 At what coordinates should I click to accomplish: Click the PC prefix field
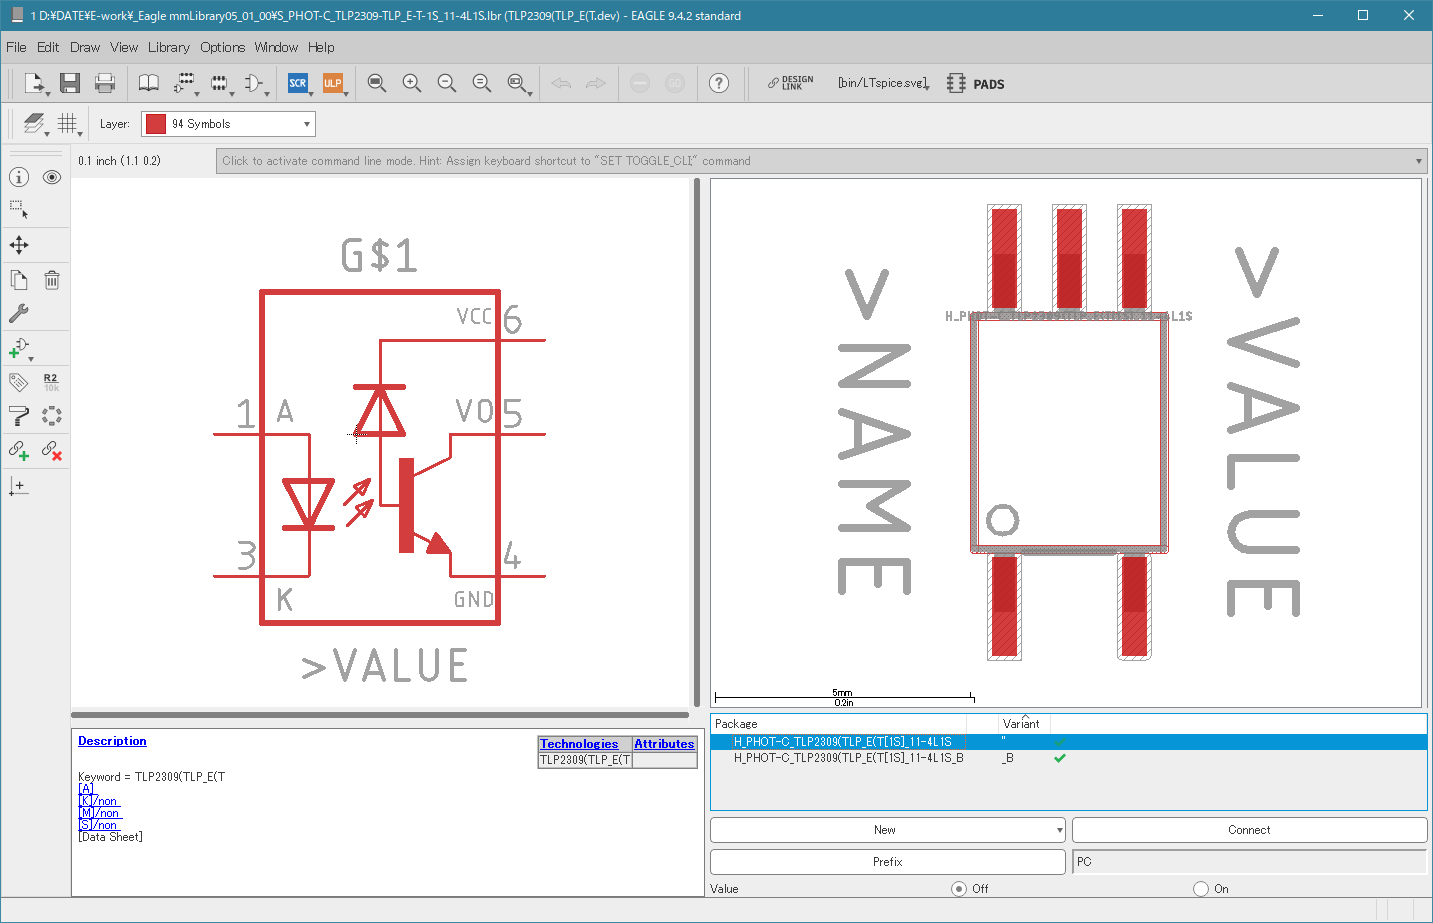[1249, 862]
